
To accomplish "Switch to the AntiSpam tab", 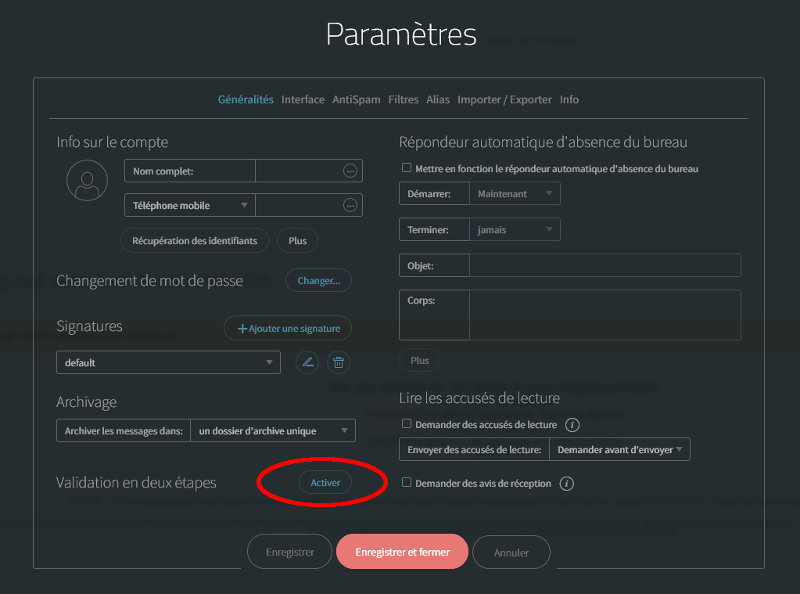I will (x=356, y=100).
